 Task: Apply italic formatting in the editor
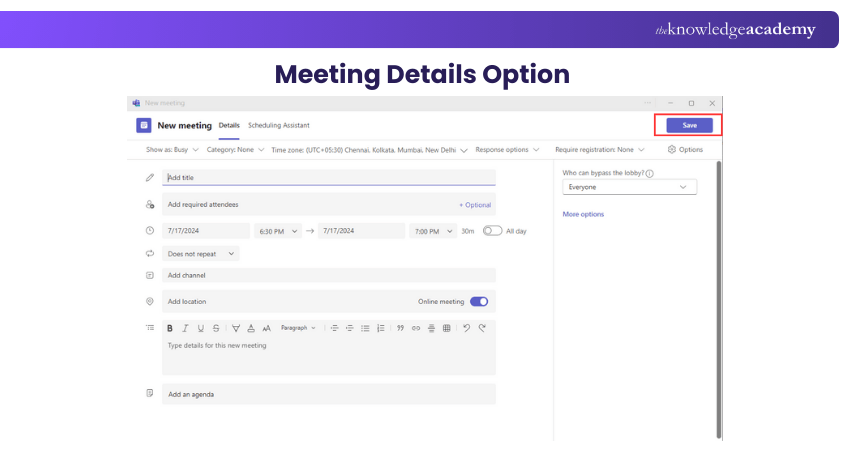point(185,328)
